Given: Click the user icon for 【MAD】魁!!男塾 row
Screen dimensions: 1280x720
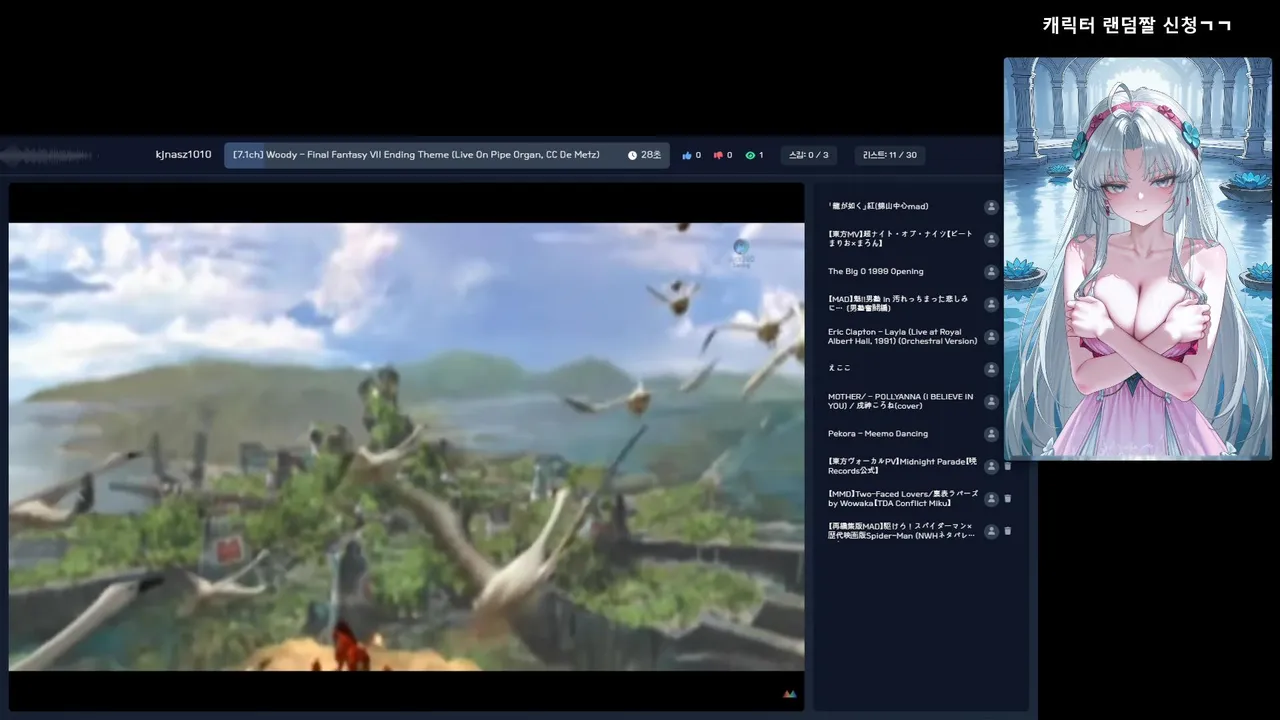Looking at the screenshot, I should point(991,304).
